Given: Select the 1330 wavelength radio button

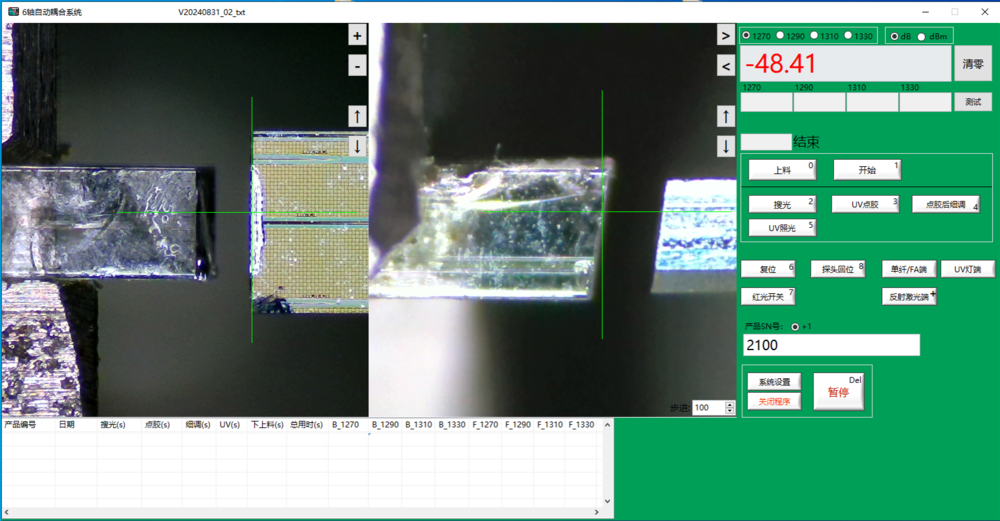Looking at the screenshot, I should [849, 36].
